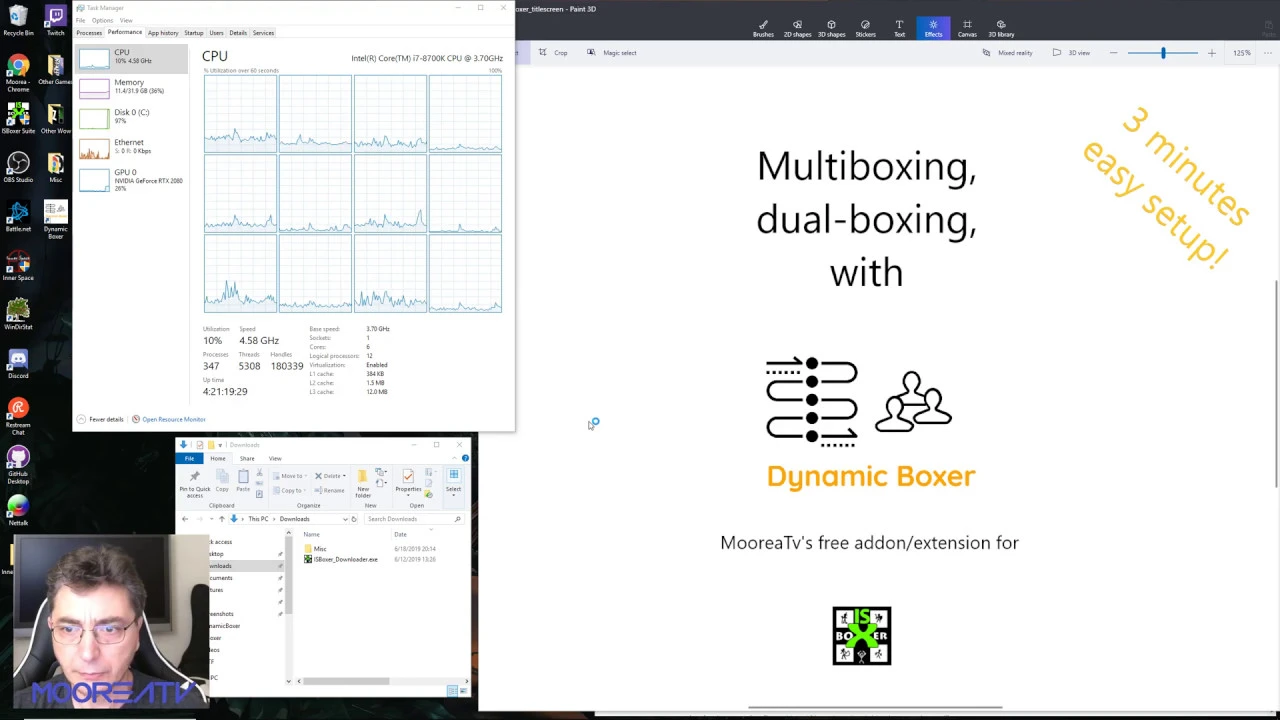
Task: Open Resource Monitor link
Action: [x=168, y=419]
